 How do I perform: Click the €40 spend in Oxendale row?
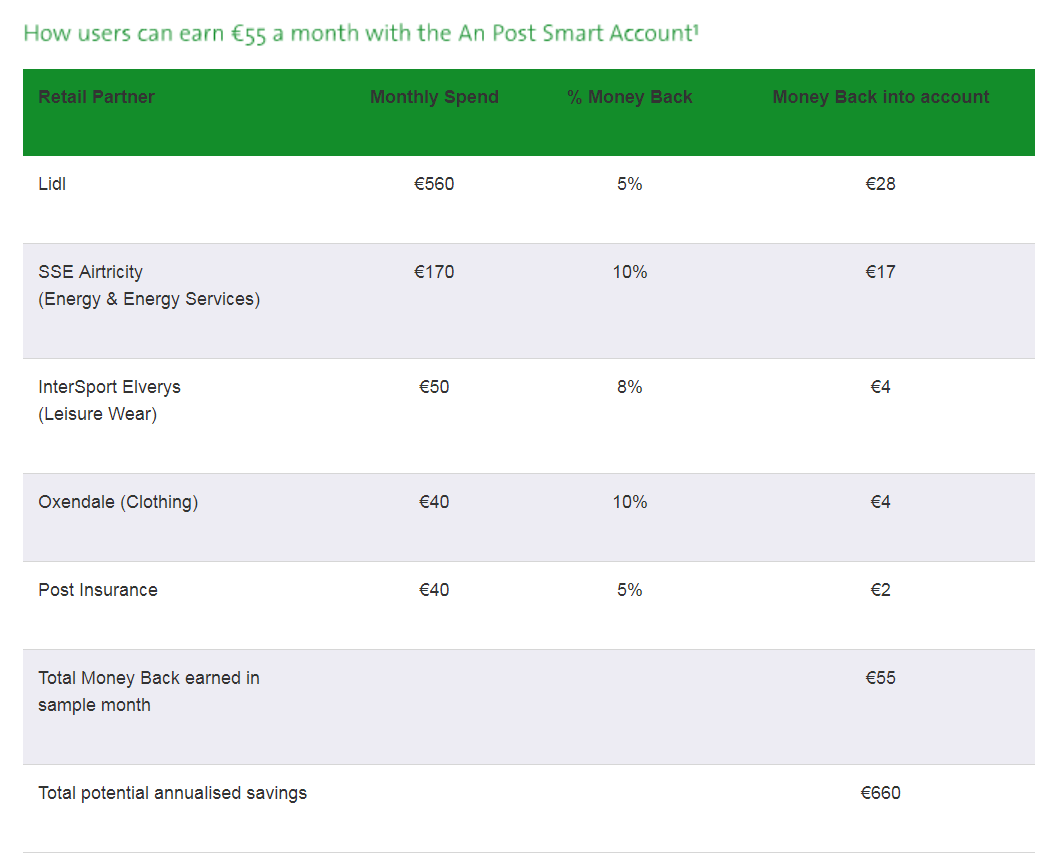tap(434, 502)
